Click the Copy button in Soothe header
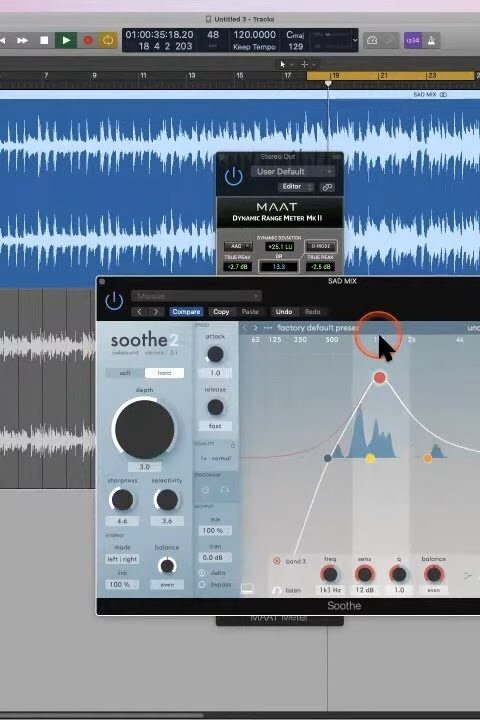The image size is (480, 720). click(221, 312)
